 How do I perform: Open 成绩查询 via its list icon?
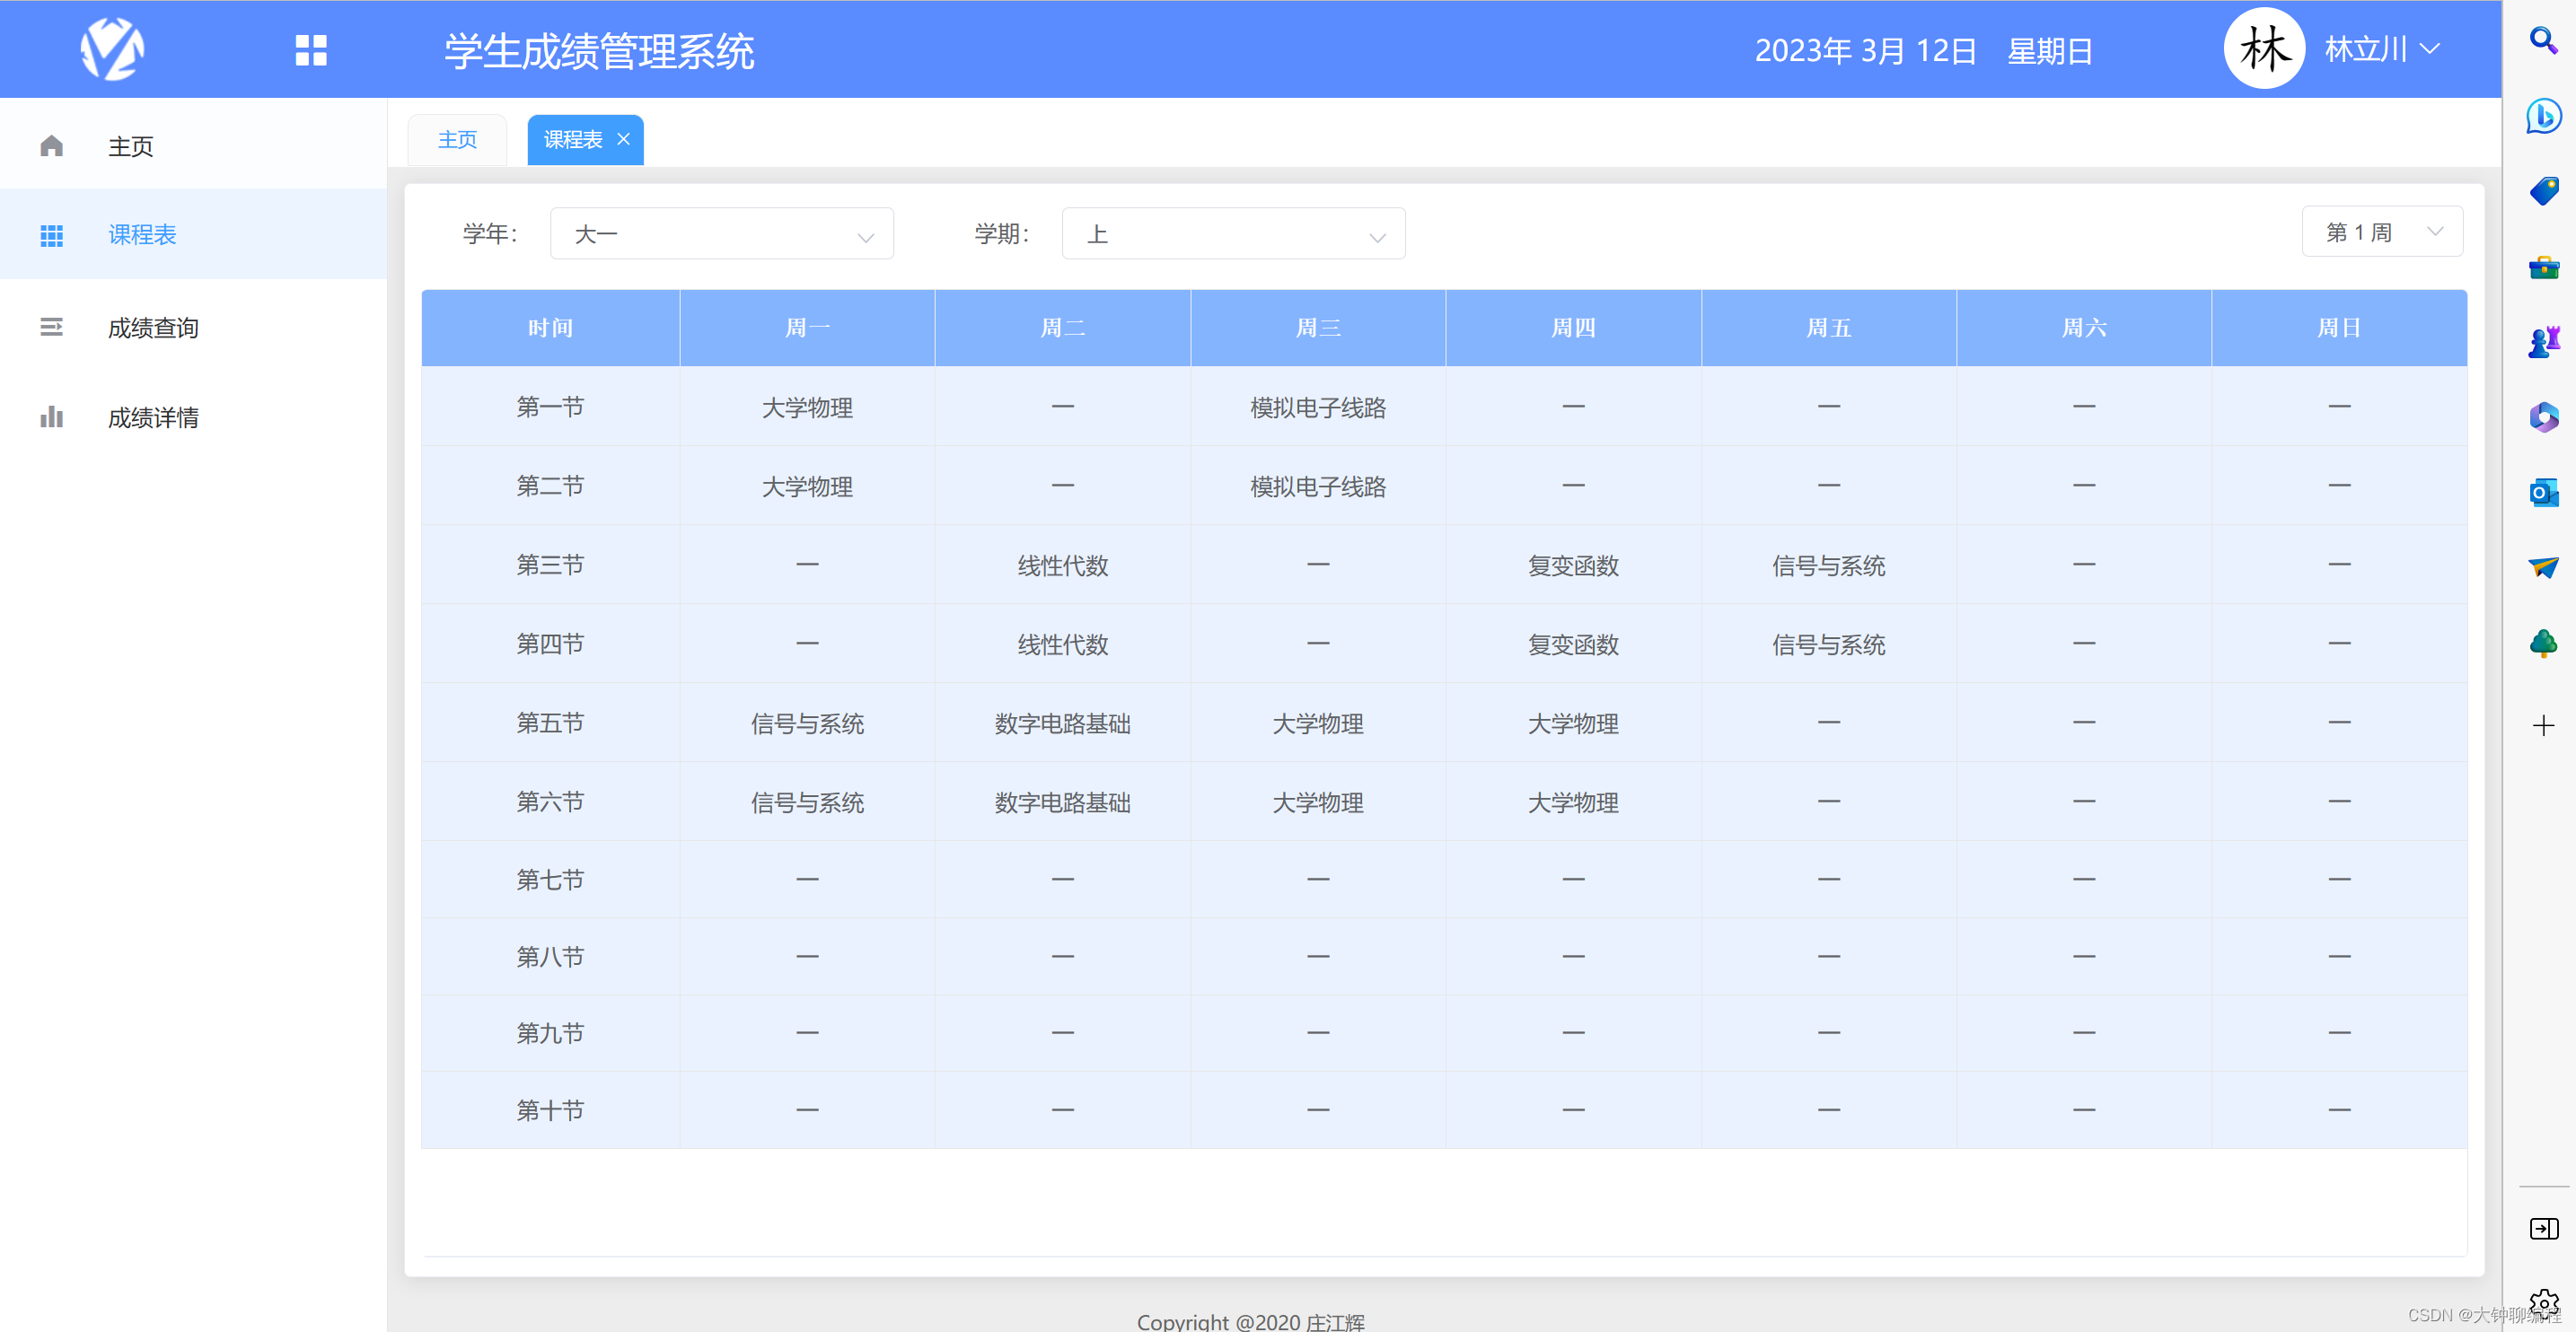coord(51,327)
